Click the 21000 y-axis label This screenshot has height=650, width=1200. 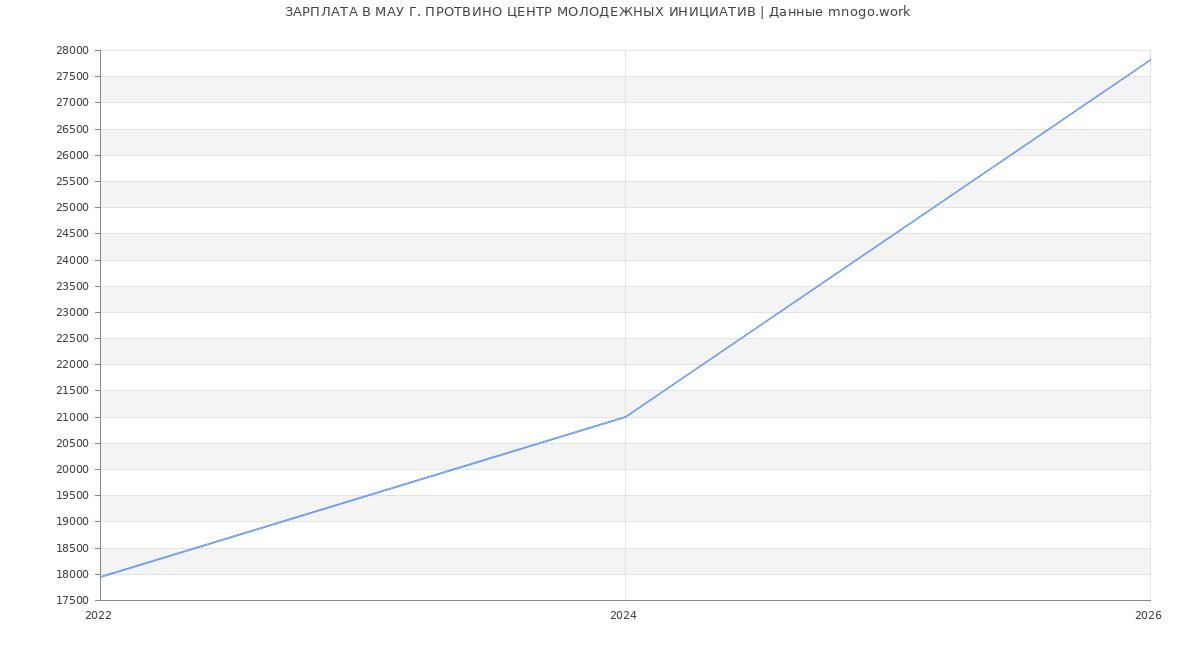point(72,417)
